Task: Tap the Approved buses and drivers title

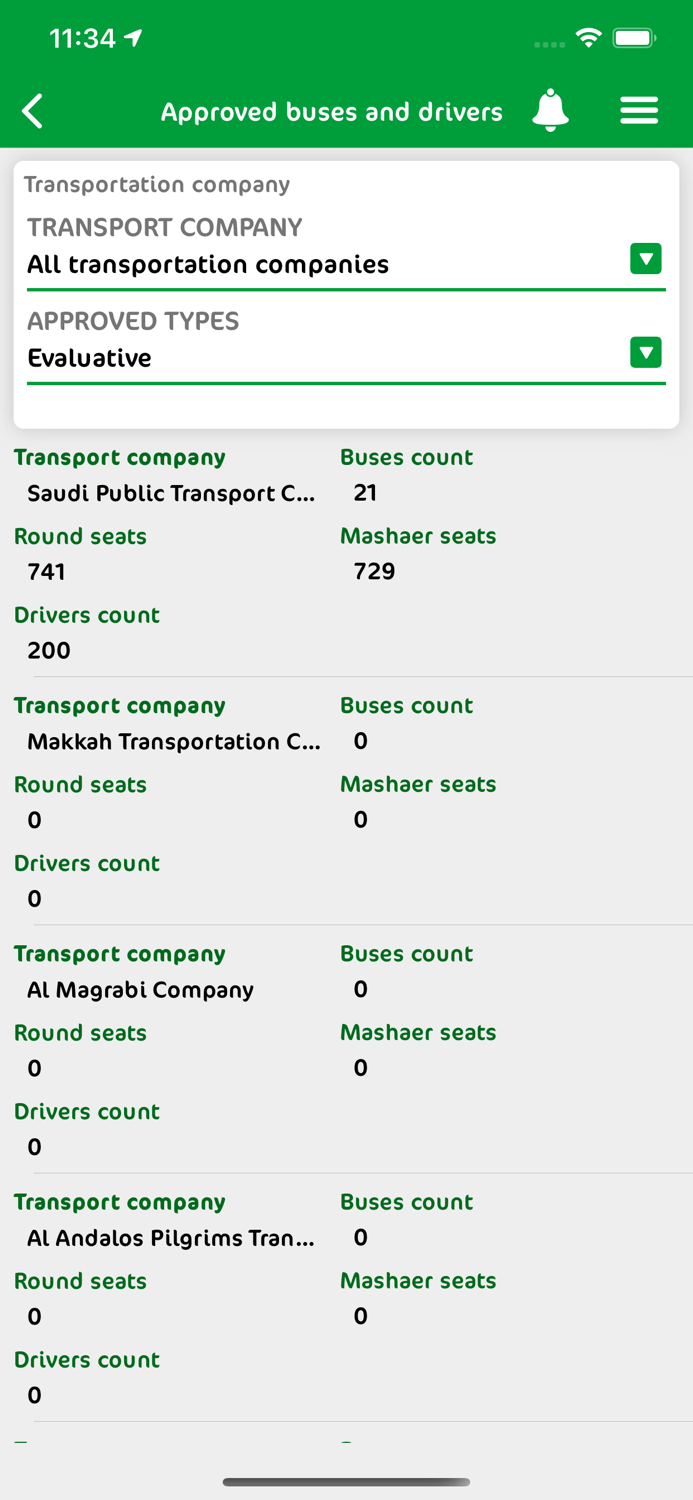Action: coord(332,112)
